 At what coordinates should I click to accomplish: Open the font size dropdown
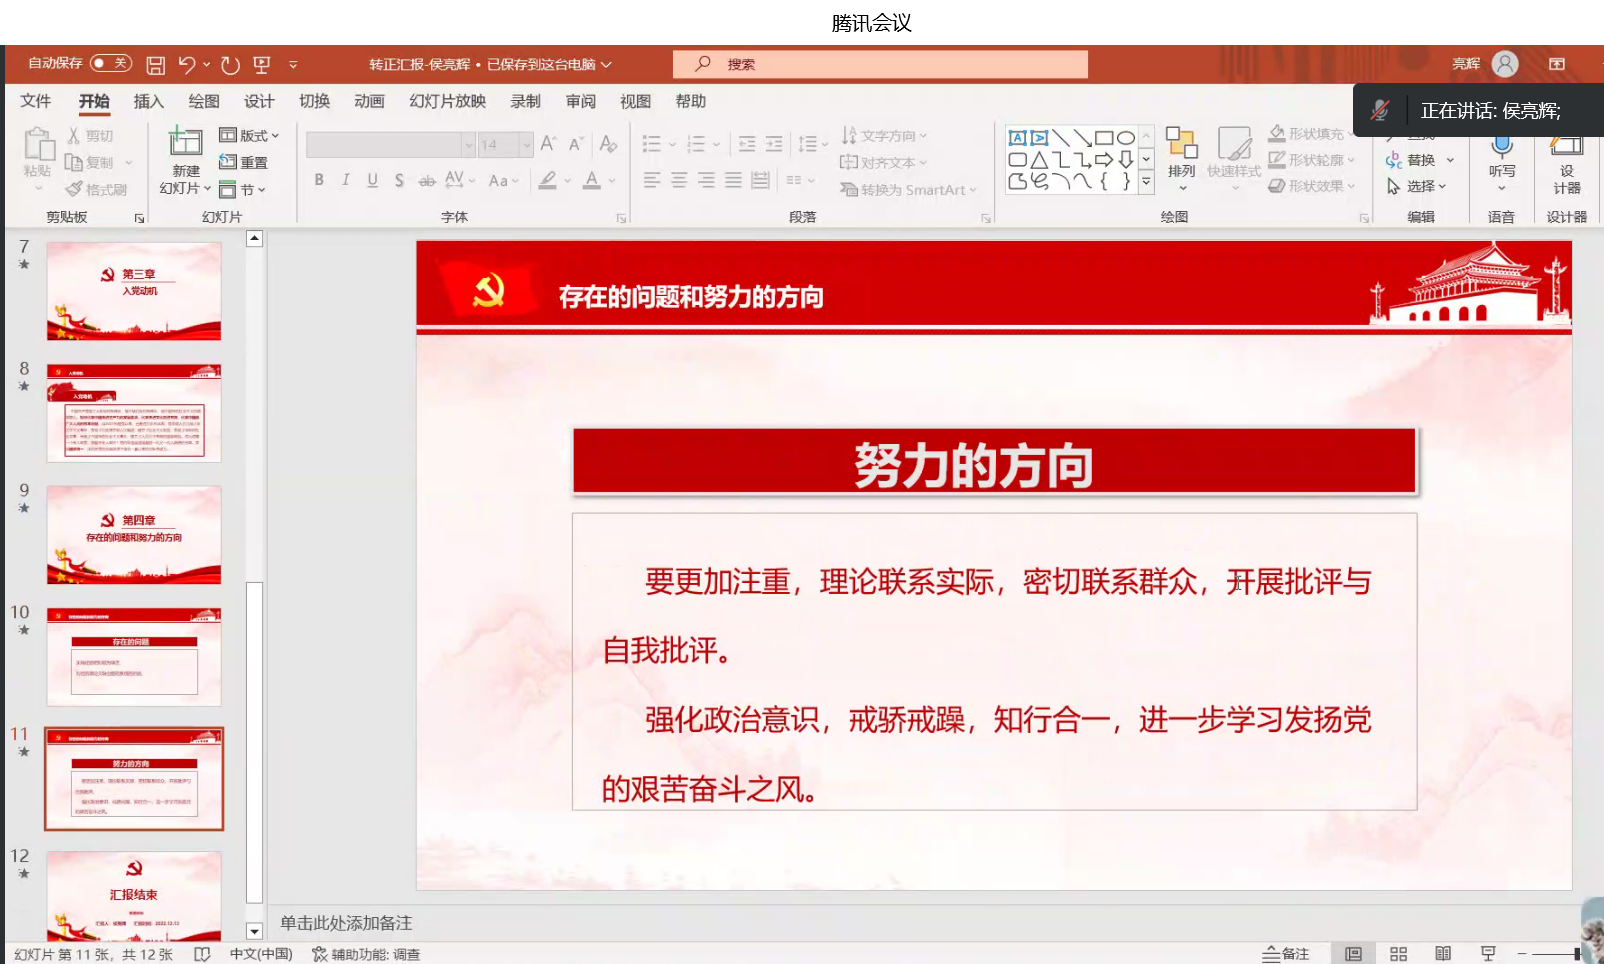click(526, 145)
